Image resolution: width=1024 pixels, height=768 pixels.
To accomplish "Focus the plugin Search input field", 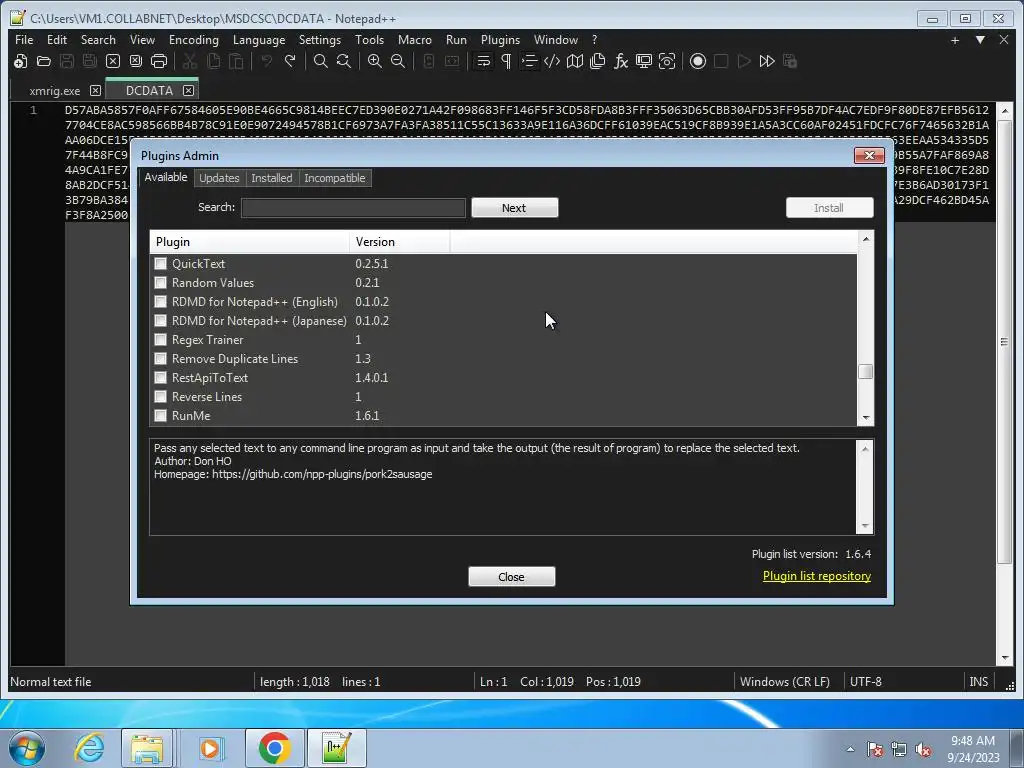I will [x=353, y=208].
